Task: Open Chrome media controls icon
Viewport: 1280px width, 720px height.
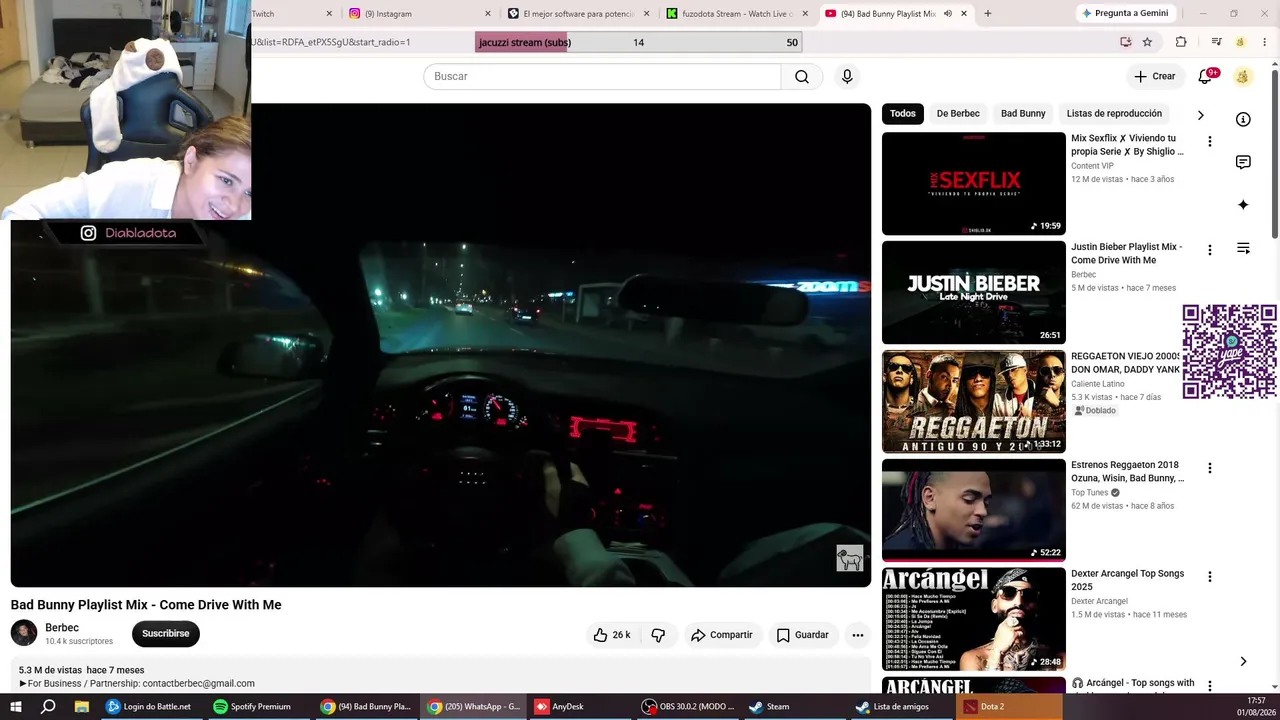Action: pyautogui.click(x=1216, y=42)
